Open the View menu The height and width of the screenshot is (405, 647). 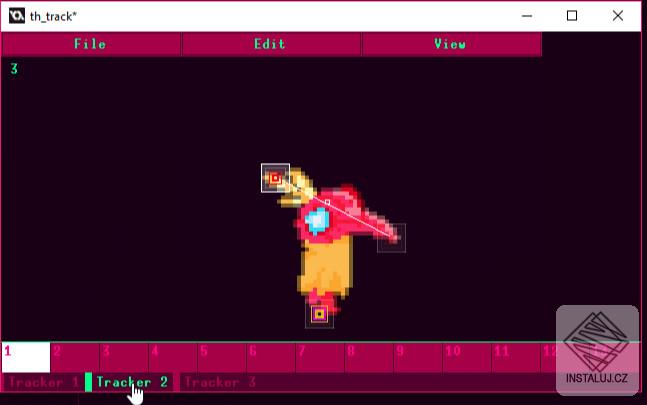pos(451,44)
